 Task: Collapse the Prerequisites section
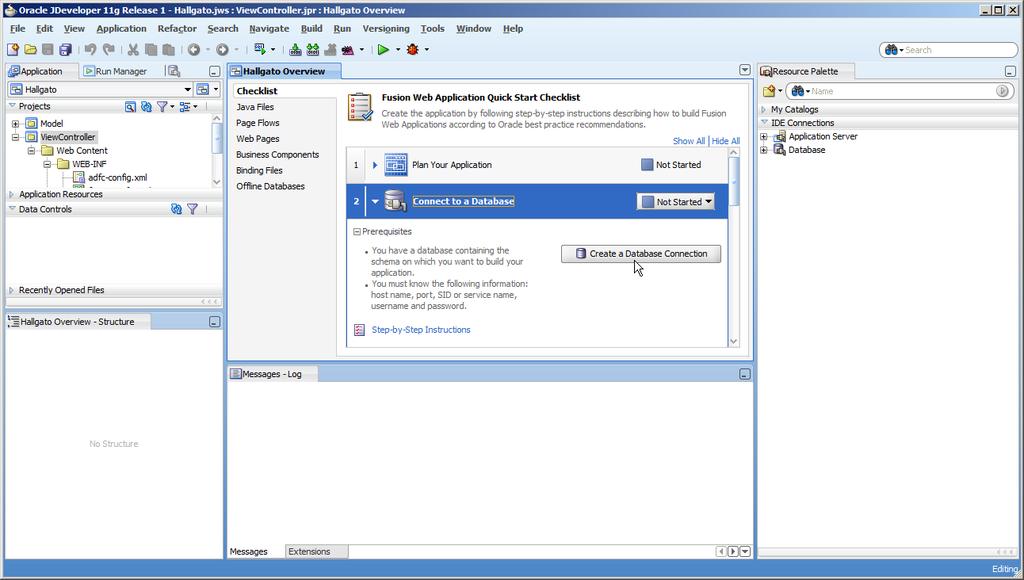357,232
